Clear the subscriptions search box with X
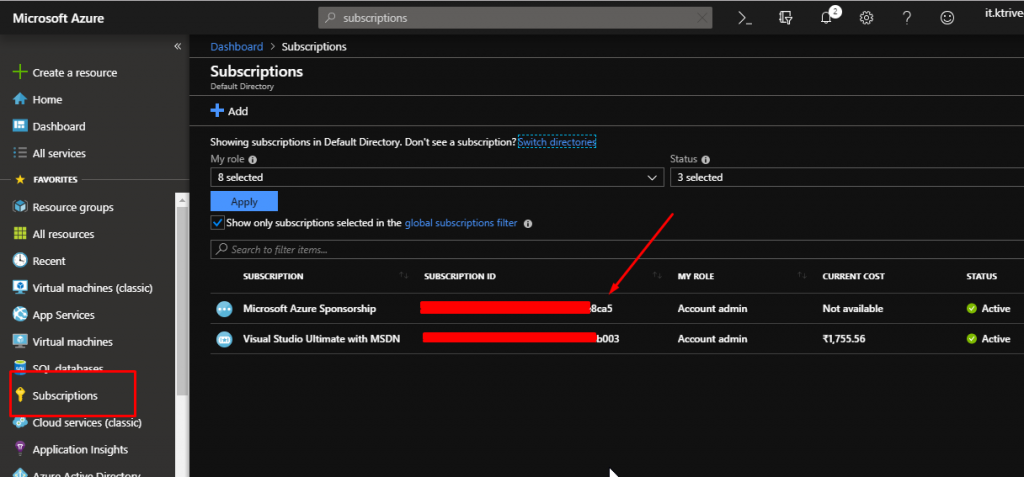The image size is (1024, 477). tap(702, 18)
